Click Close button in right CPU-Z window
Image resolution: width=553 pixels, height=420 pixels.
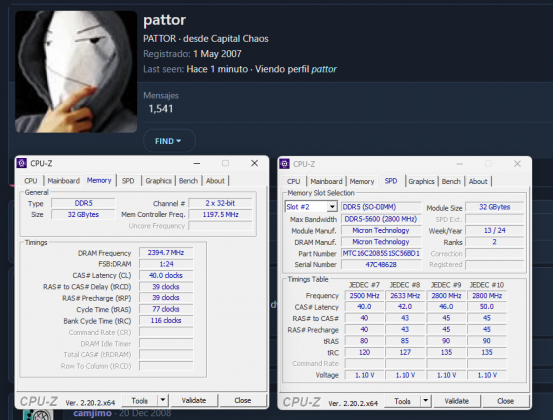tap(505, 401)
